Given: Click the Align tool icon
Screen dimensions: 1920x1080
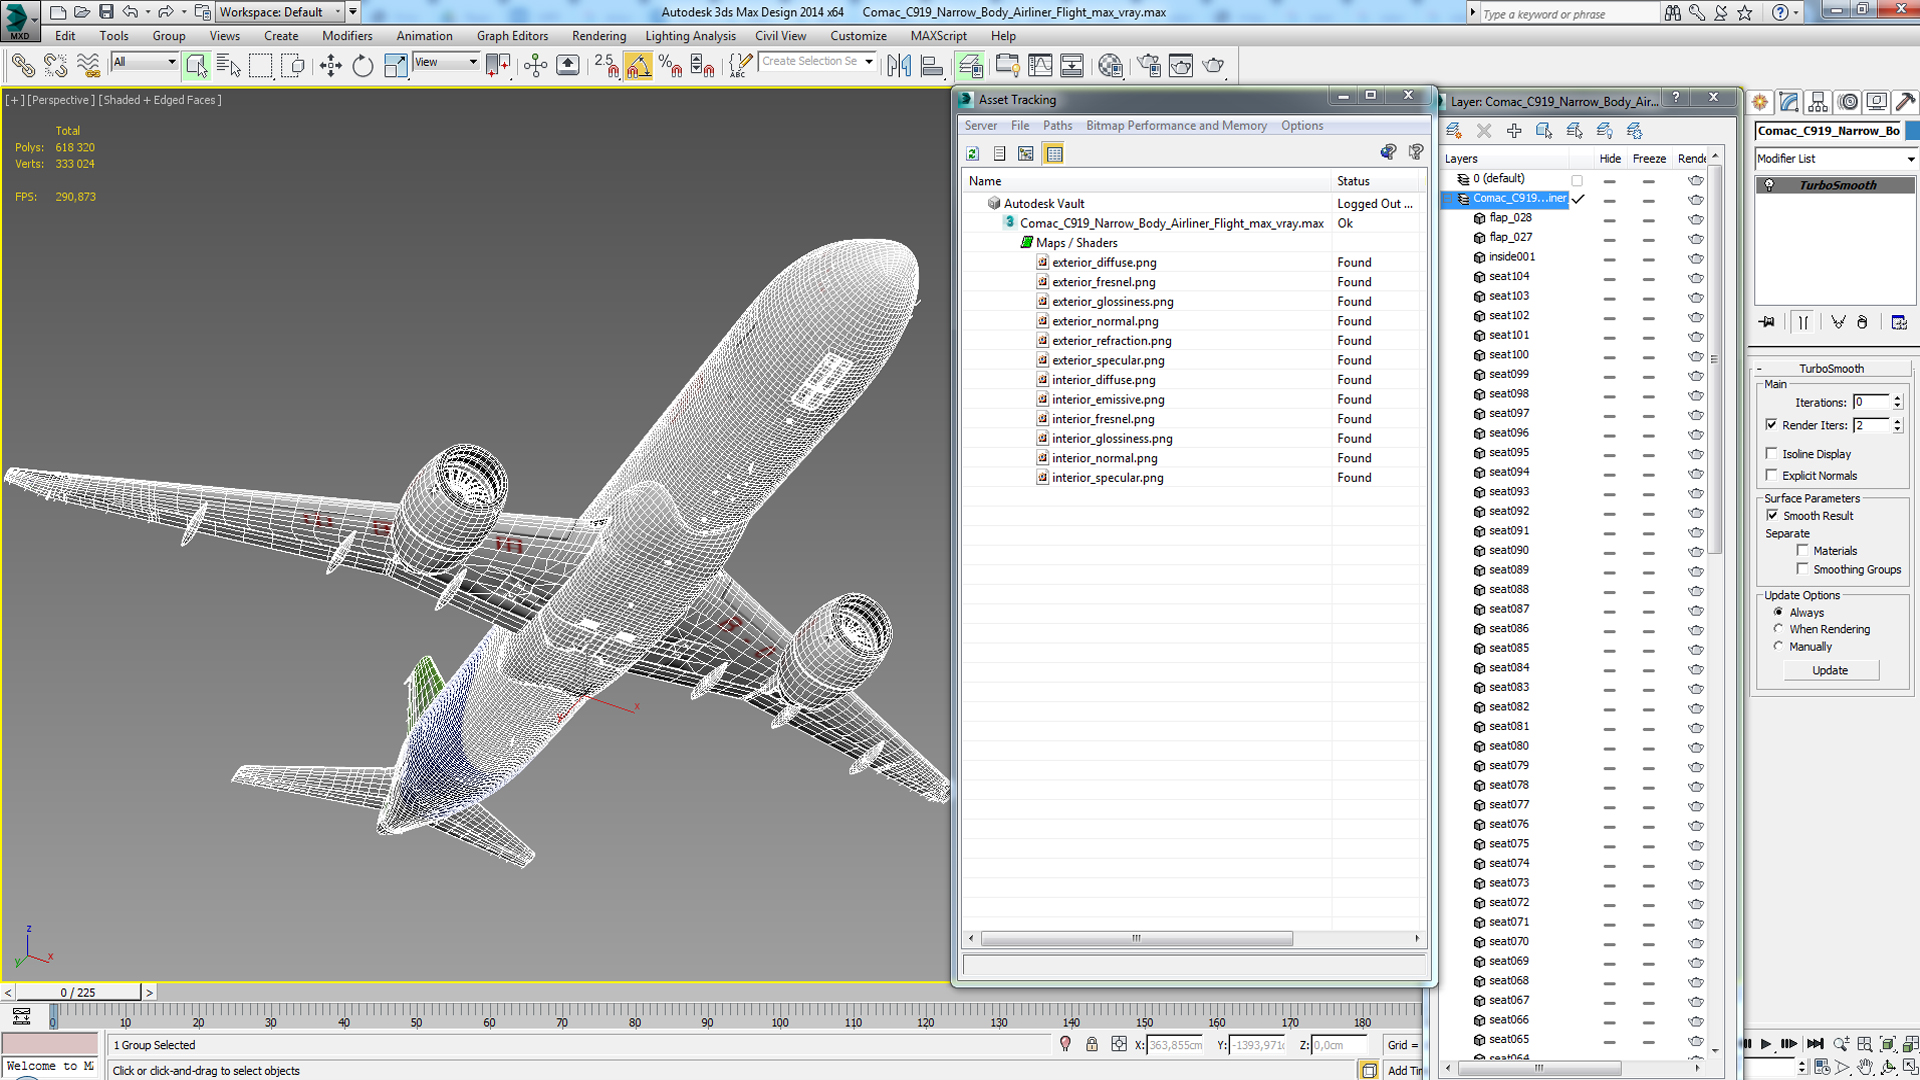Looking at the screenshot, I should coord(931,66).
